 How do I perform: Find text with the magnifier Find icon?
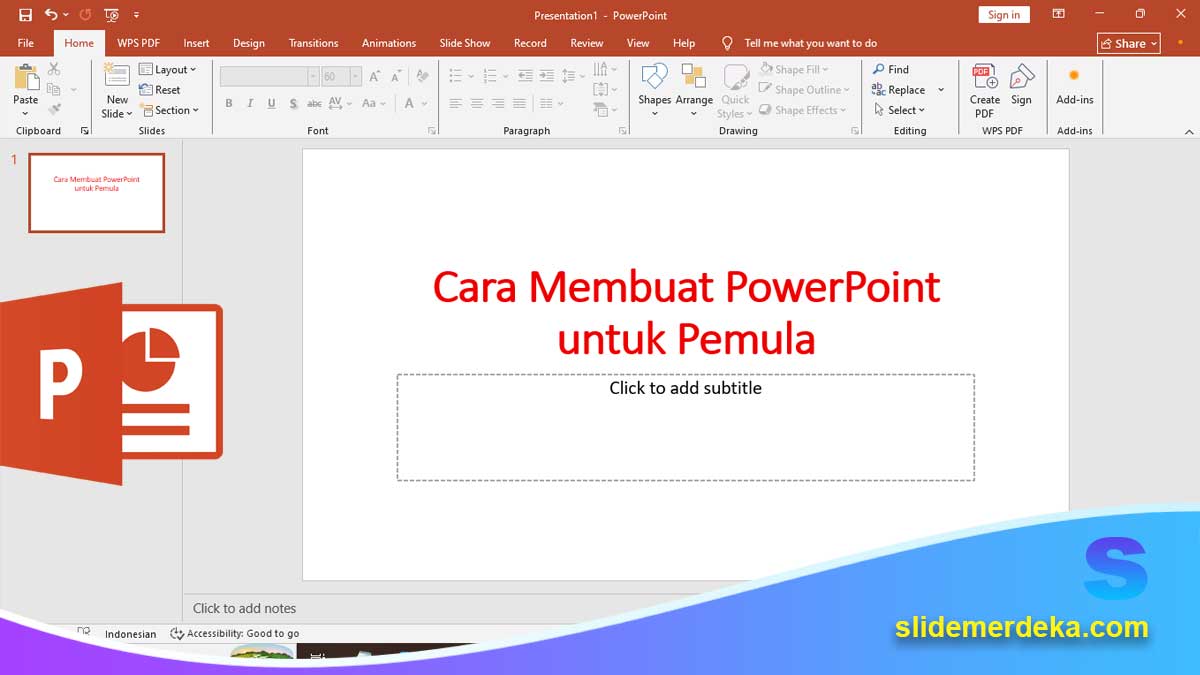coord(891,69)
